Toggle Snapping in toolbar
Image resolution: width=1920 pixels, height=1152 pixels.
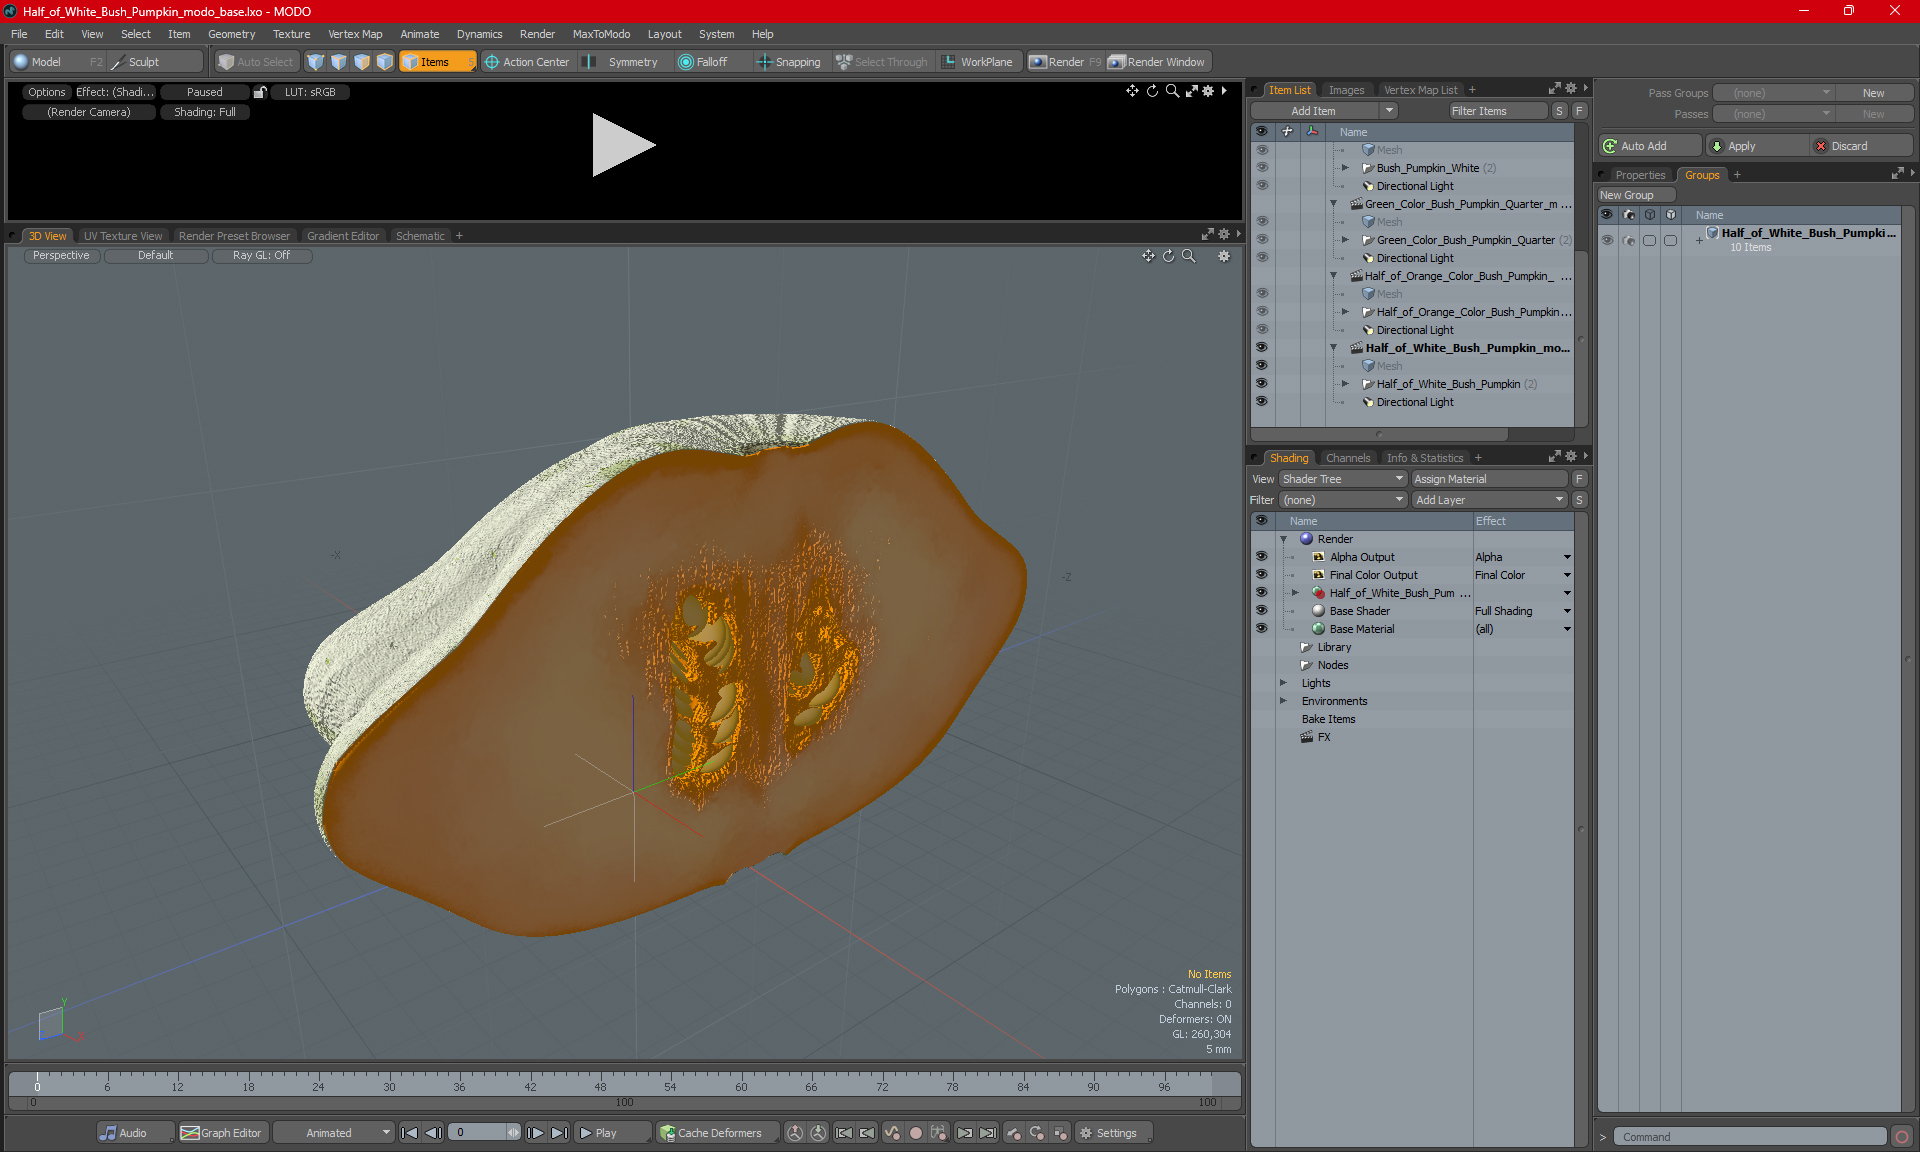(x=789, y=62)
